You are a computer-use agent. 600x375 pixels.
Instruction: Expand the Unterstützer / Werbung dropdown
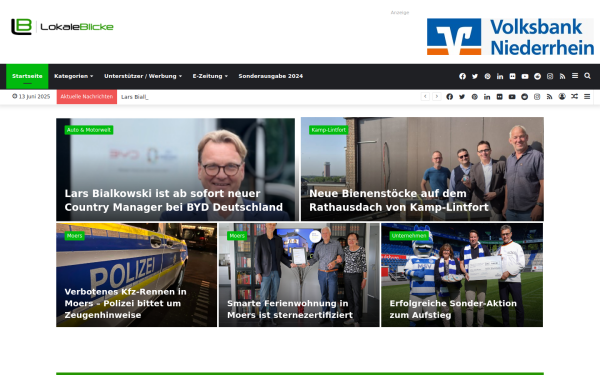click(x=143, y=76)
